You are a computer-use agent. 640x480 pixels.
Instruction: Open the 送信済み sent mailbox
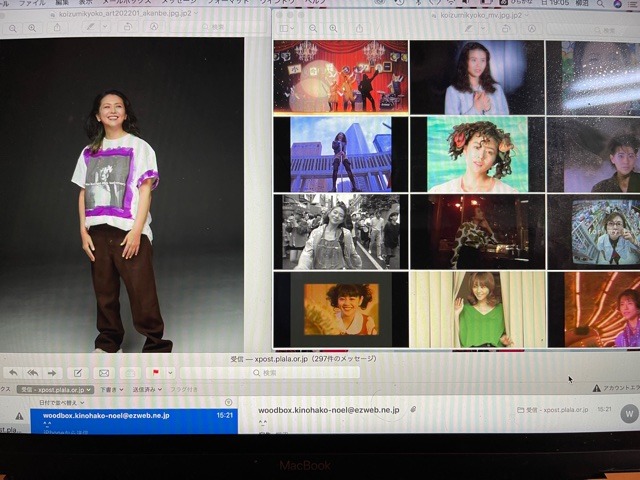[147, 390]
